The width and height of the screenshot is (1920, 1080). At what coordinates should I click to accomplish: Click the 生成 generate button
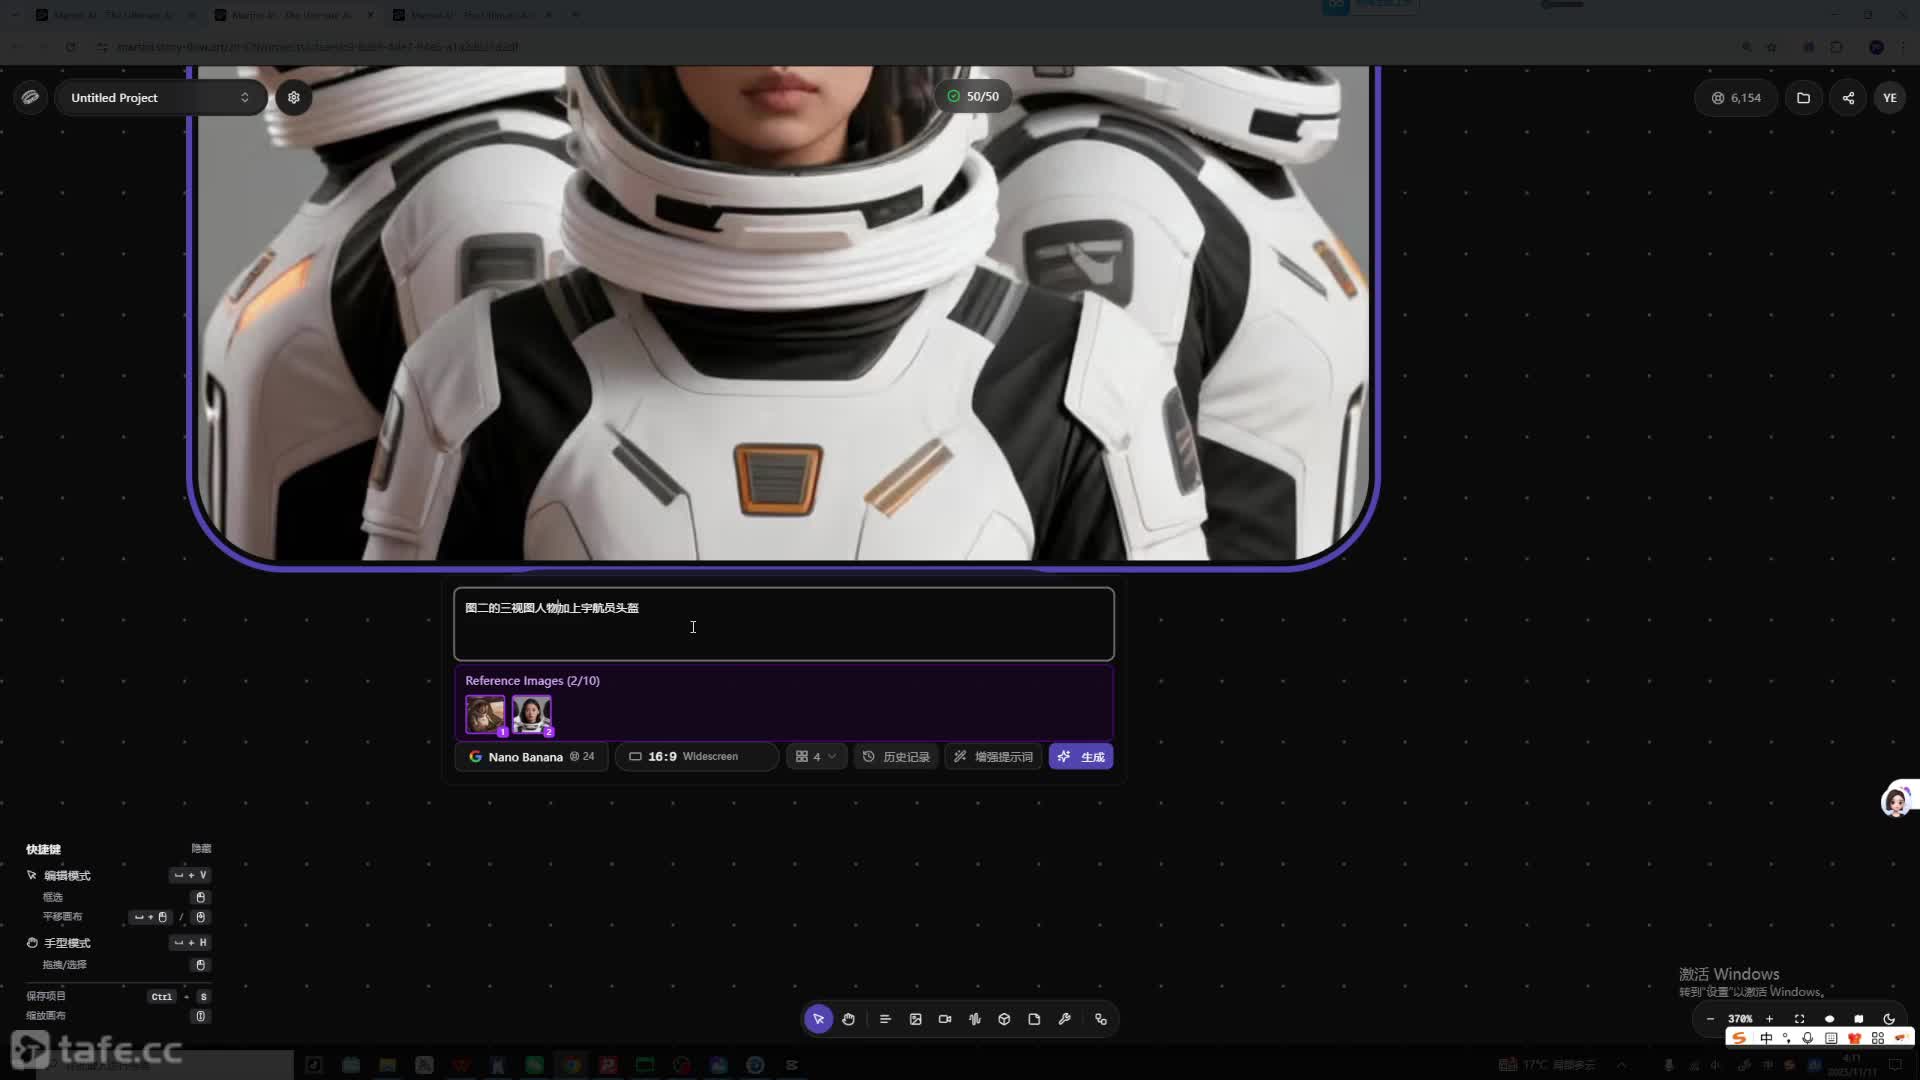coord(1081,757)
